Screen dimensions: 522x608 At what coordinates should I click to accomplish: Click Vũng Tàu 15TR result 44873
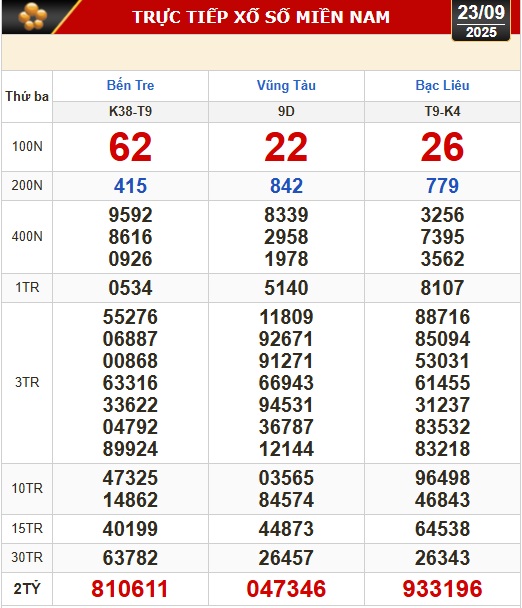point(286,529)
